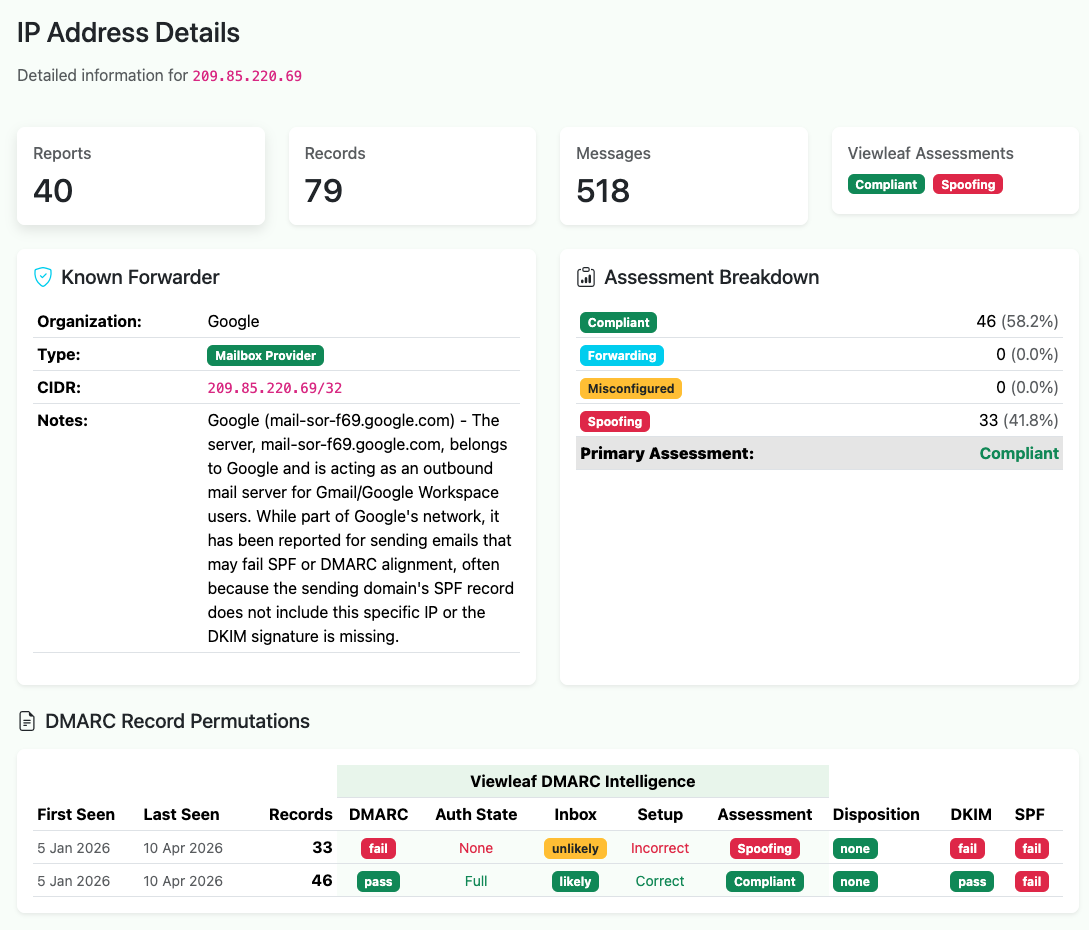The image size is (1089, 930).
Task: Click the Mailbox Provider badge
Action: point(265,355)
